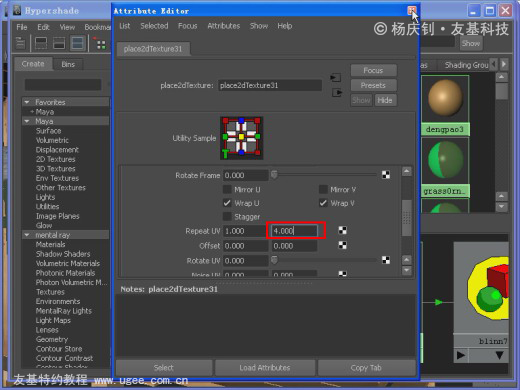This screenshot has width=520, height=390.
Task: Click the down arrow under blinn7 node
Action: click(x=499, y=355)
